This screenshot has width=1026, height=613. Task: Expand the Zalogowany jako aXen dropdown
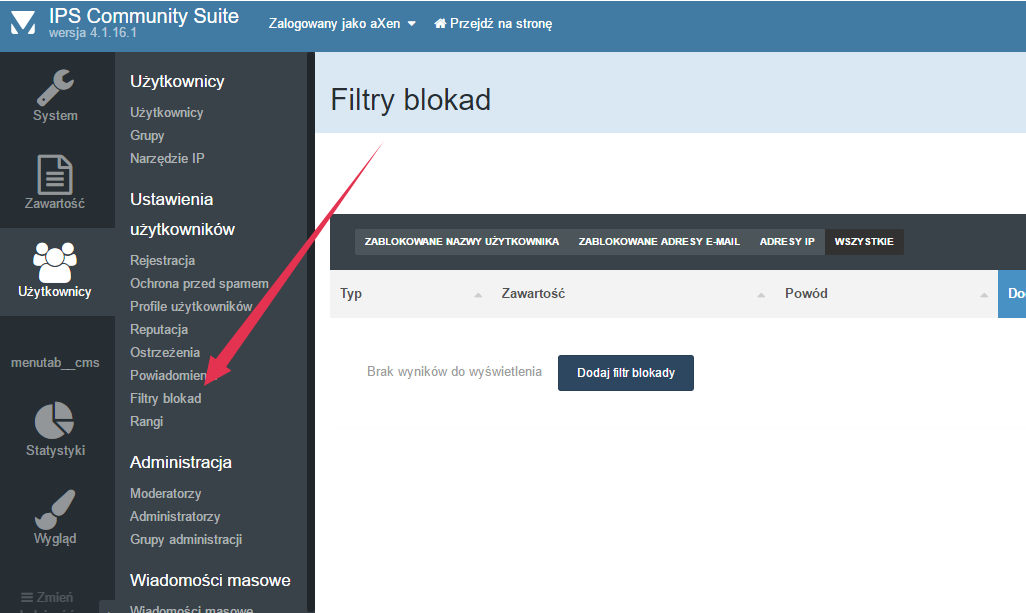pos(342,24)
